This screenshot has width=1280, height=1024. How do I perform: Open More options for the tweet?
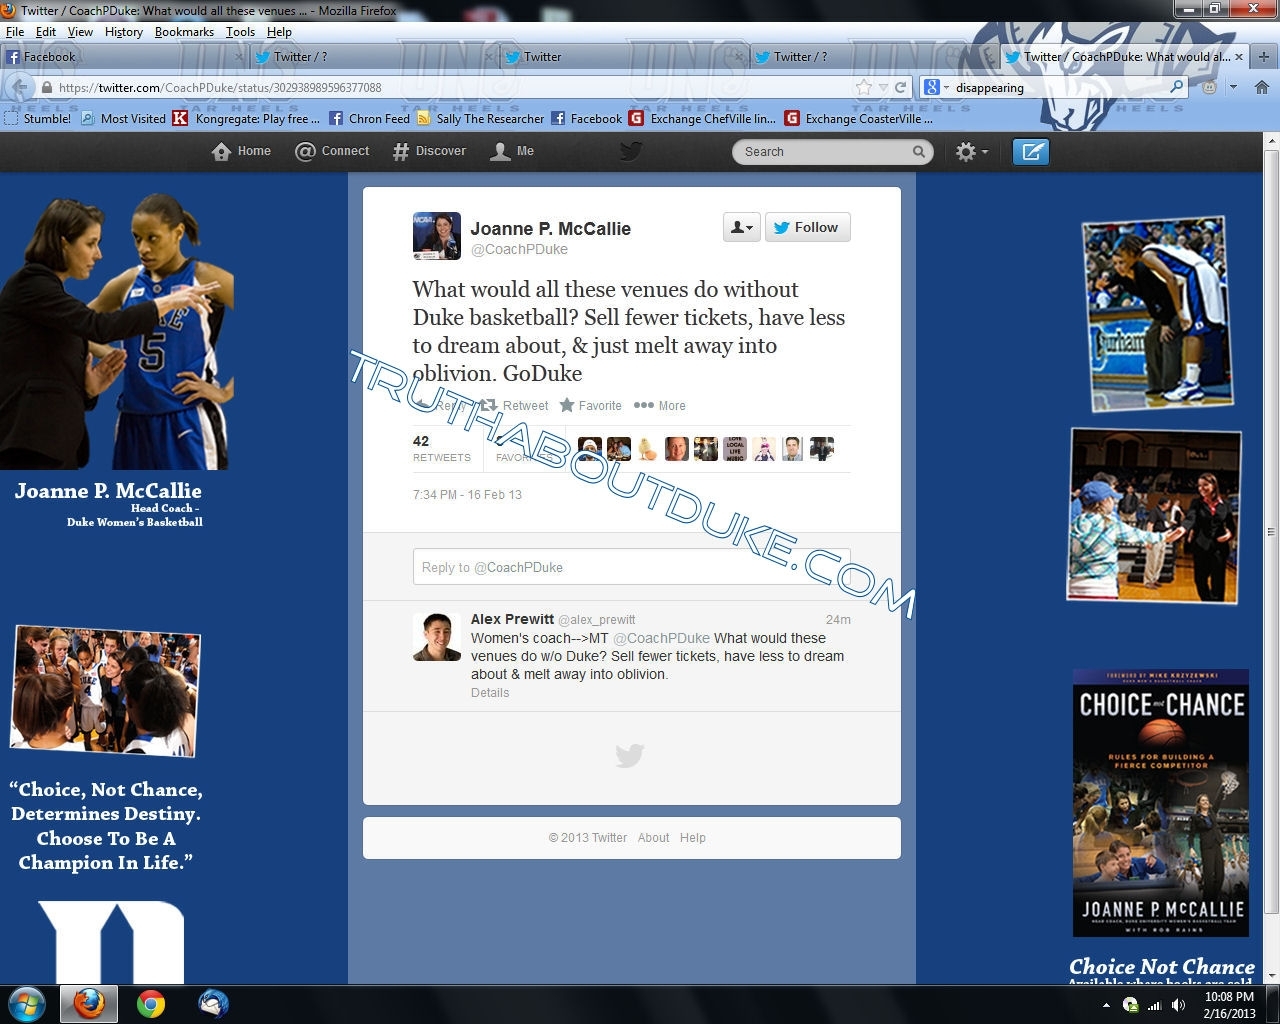tap(660, 405)
